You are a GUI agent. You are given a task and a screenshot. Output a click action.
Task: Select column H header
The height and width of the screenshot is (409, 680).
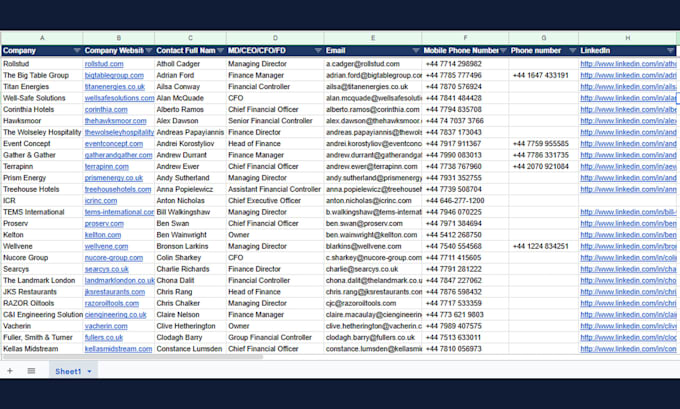[627, 38]
